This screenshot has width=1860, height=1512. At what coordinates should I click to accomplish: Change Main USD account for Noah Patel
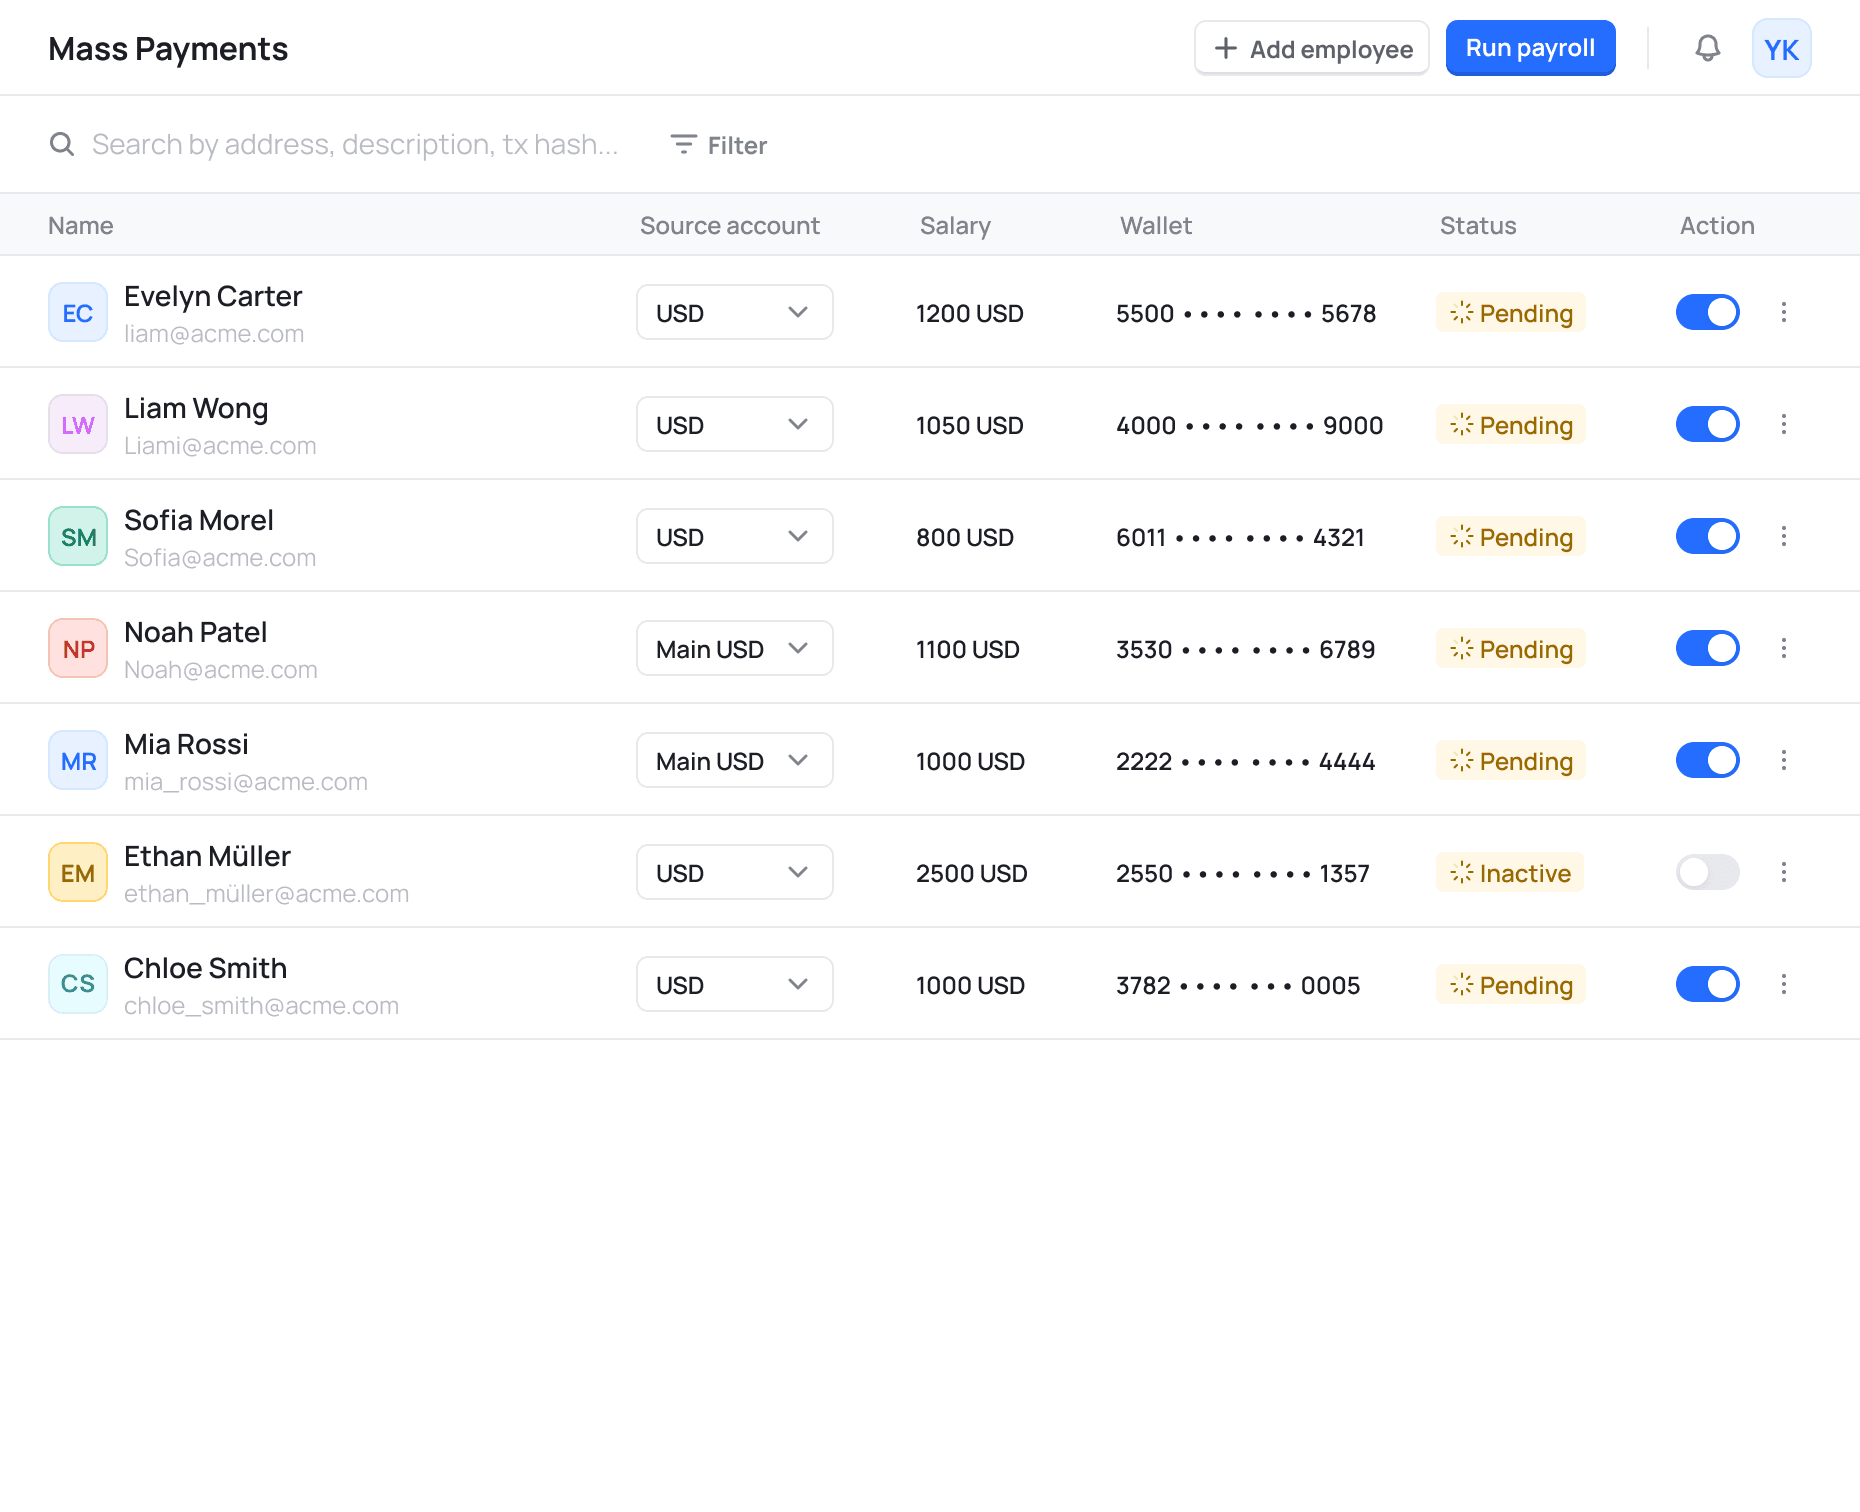(x=734, y=648)
